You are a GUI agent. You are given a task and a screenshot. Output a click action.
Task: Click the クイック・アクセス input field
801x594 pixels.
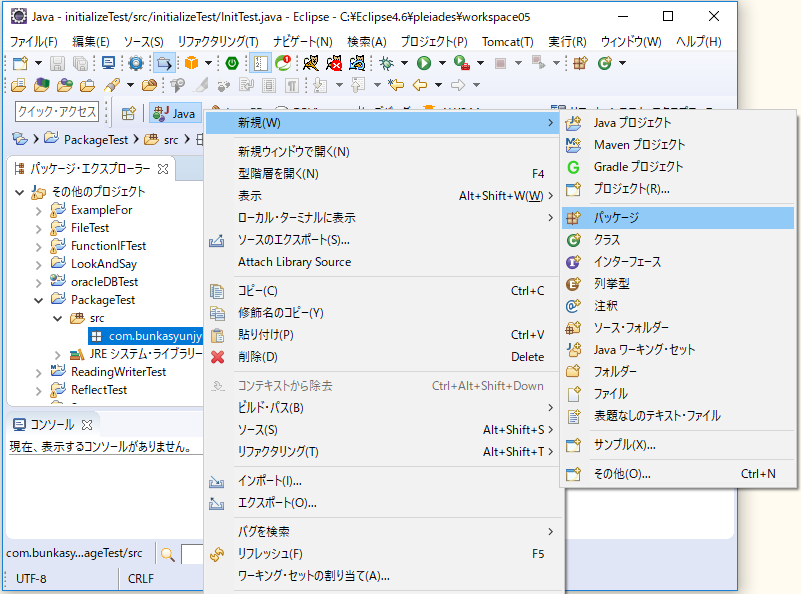point(57,111)
